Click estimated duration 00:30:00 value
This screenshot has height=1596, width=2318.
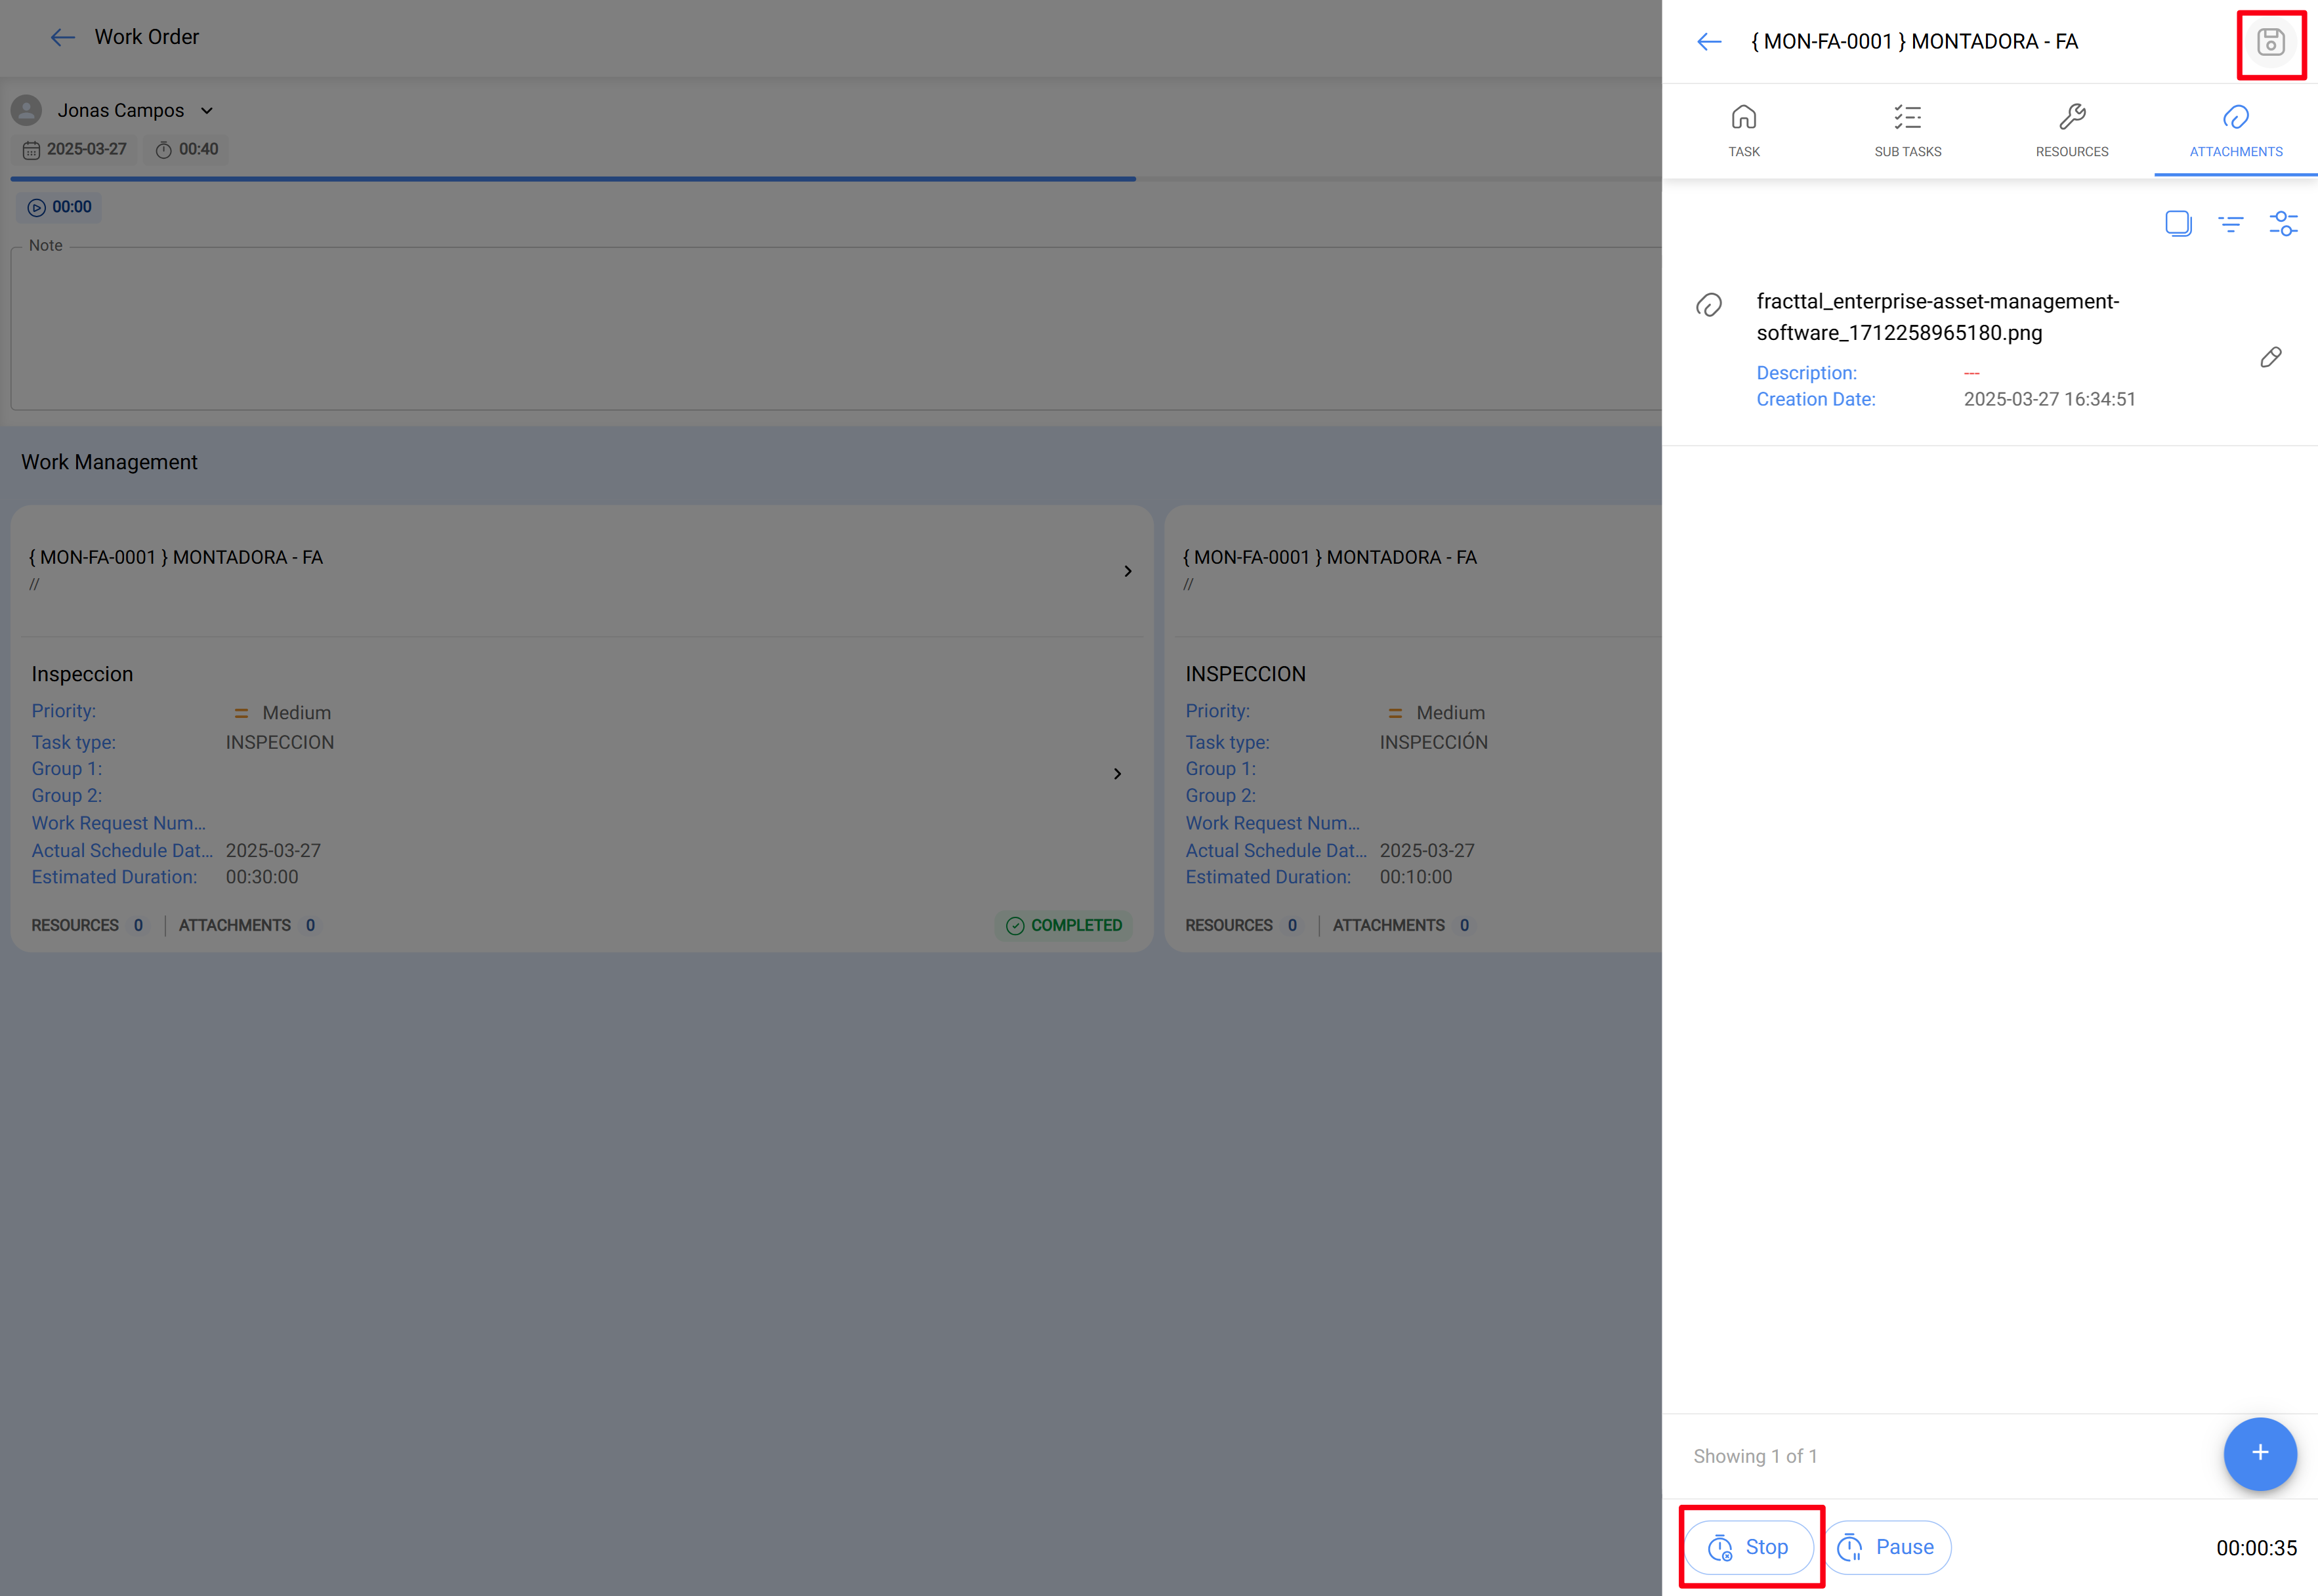coord(262,877)
